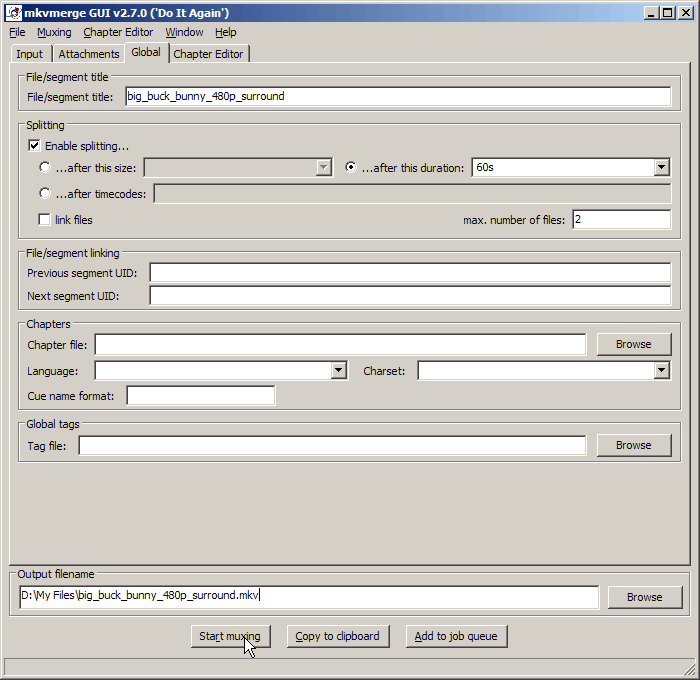Click the Next segment UID field
The image size is (700, 680).
(x=410, y=296)
